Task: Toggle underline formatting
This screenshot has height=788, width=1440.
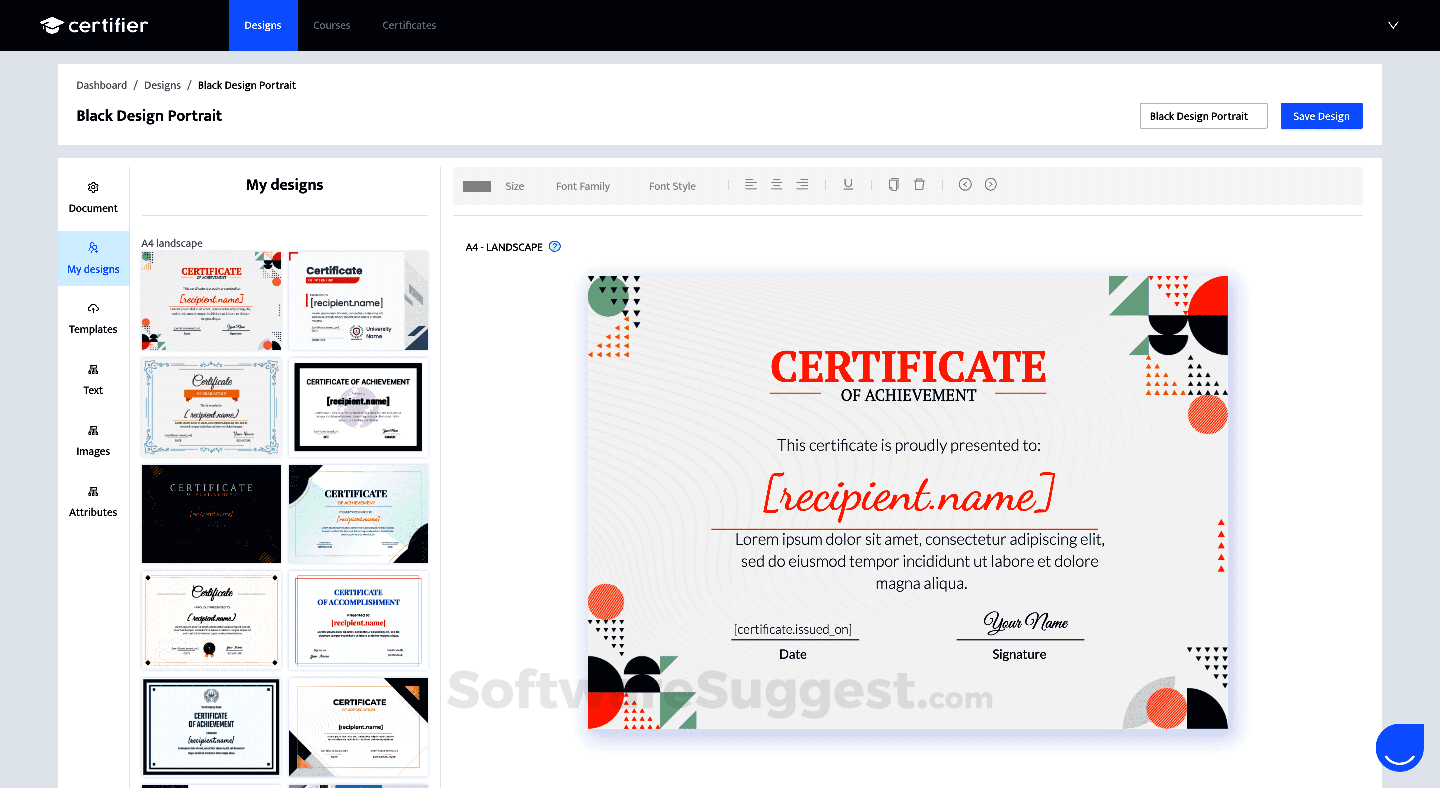Action: 848,184
